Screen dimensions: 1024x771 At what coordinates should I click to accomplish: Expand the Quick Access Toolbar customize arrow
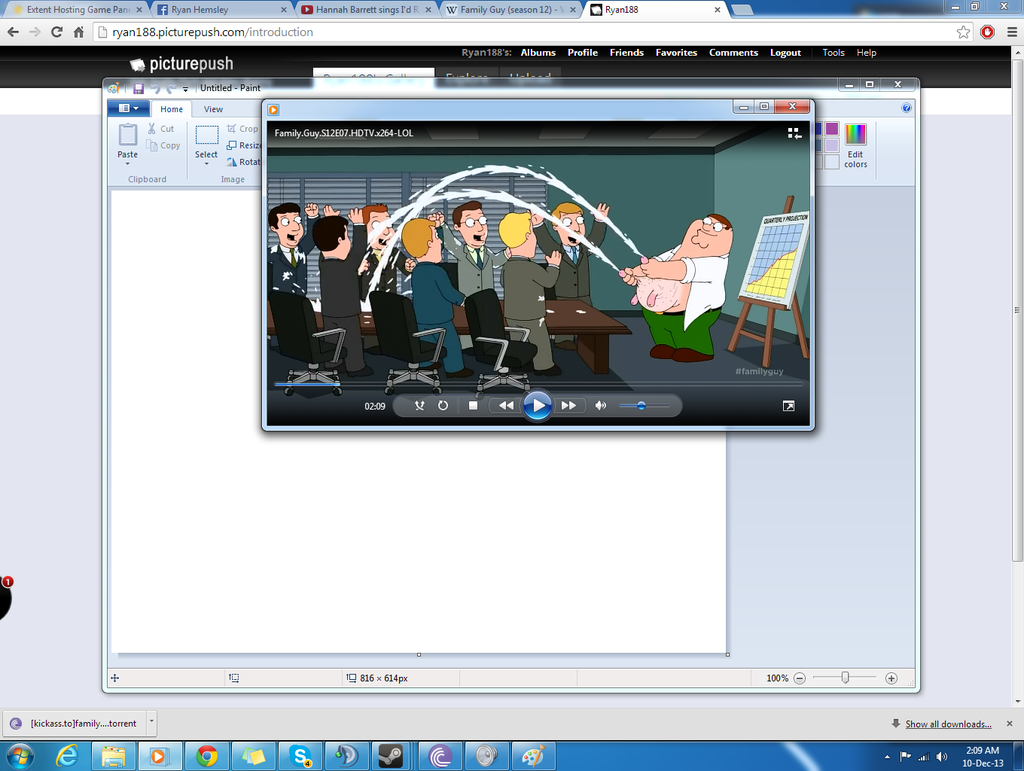pyautogui.click(x=185, y=89)
